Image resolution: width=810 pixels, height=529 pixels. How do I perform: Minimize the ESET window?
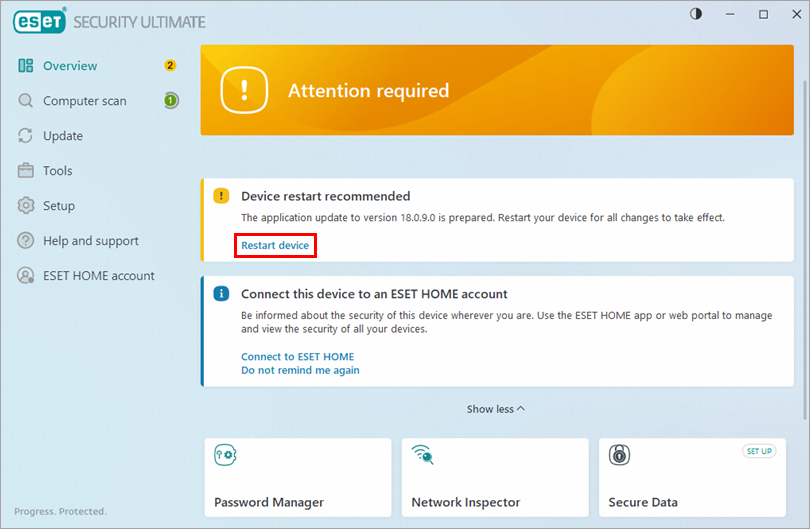729,14
